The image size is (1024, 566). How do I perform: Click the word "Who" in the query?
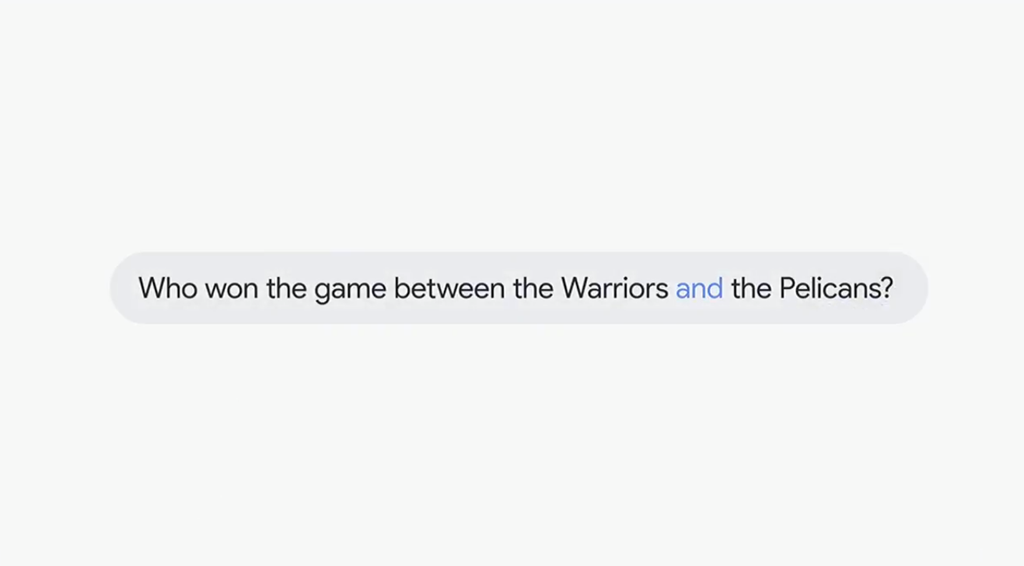pos(167,289)
